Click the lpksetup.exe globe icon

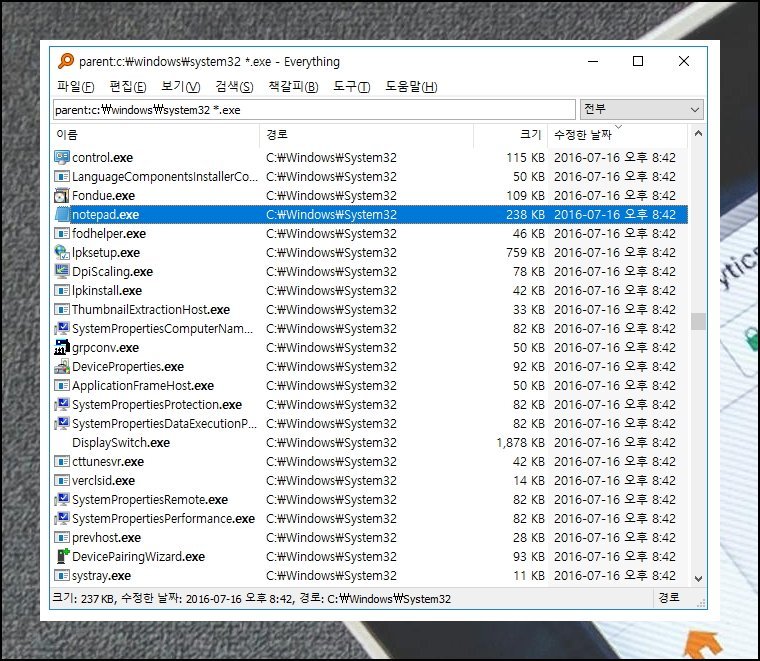62,252
